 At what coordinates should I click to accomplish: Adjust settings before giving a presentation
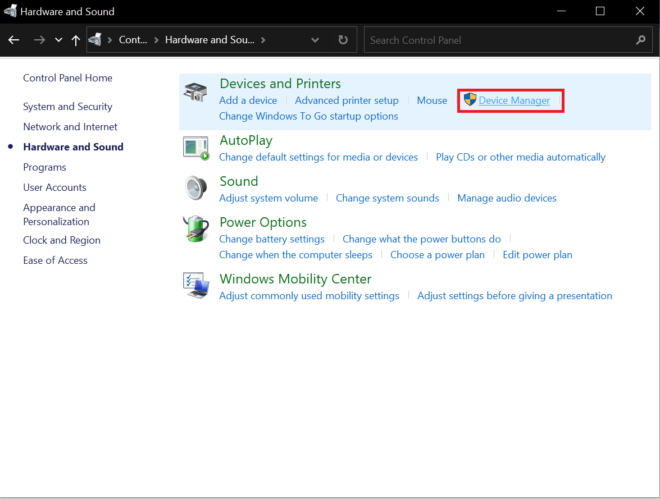coord(515,296)
